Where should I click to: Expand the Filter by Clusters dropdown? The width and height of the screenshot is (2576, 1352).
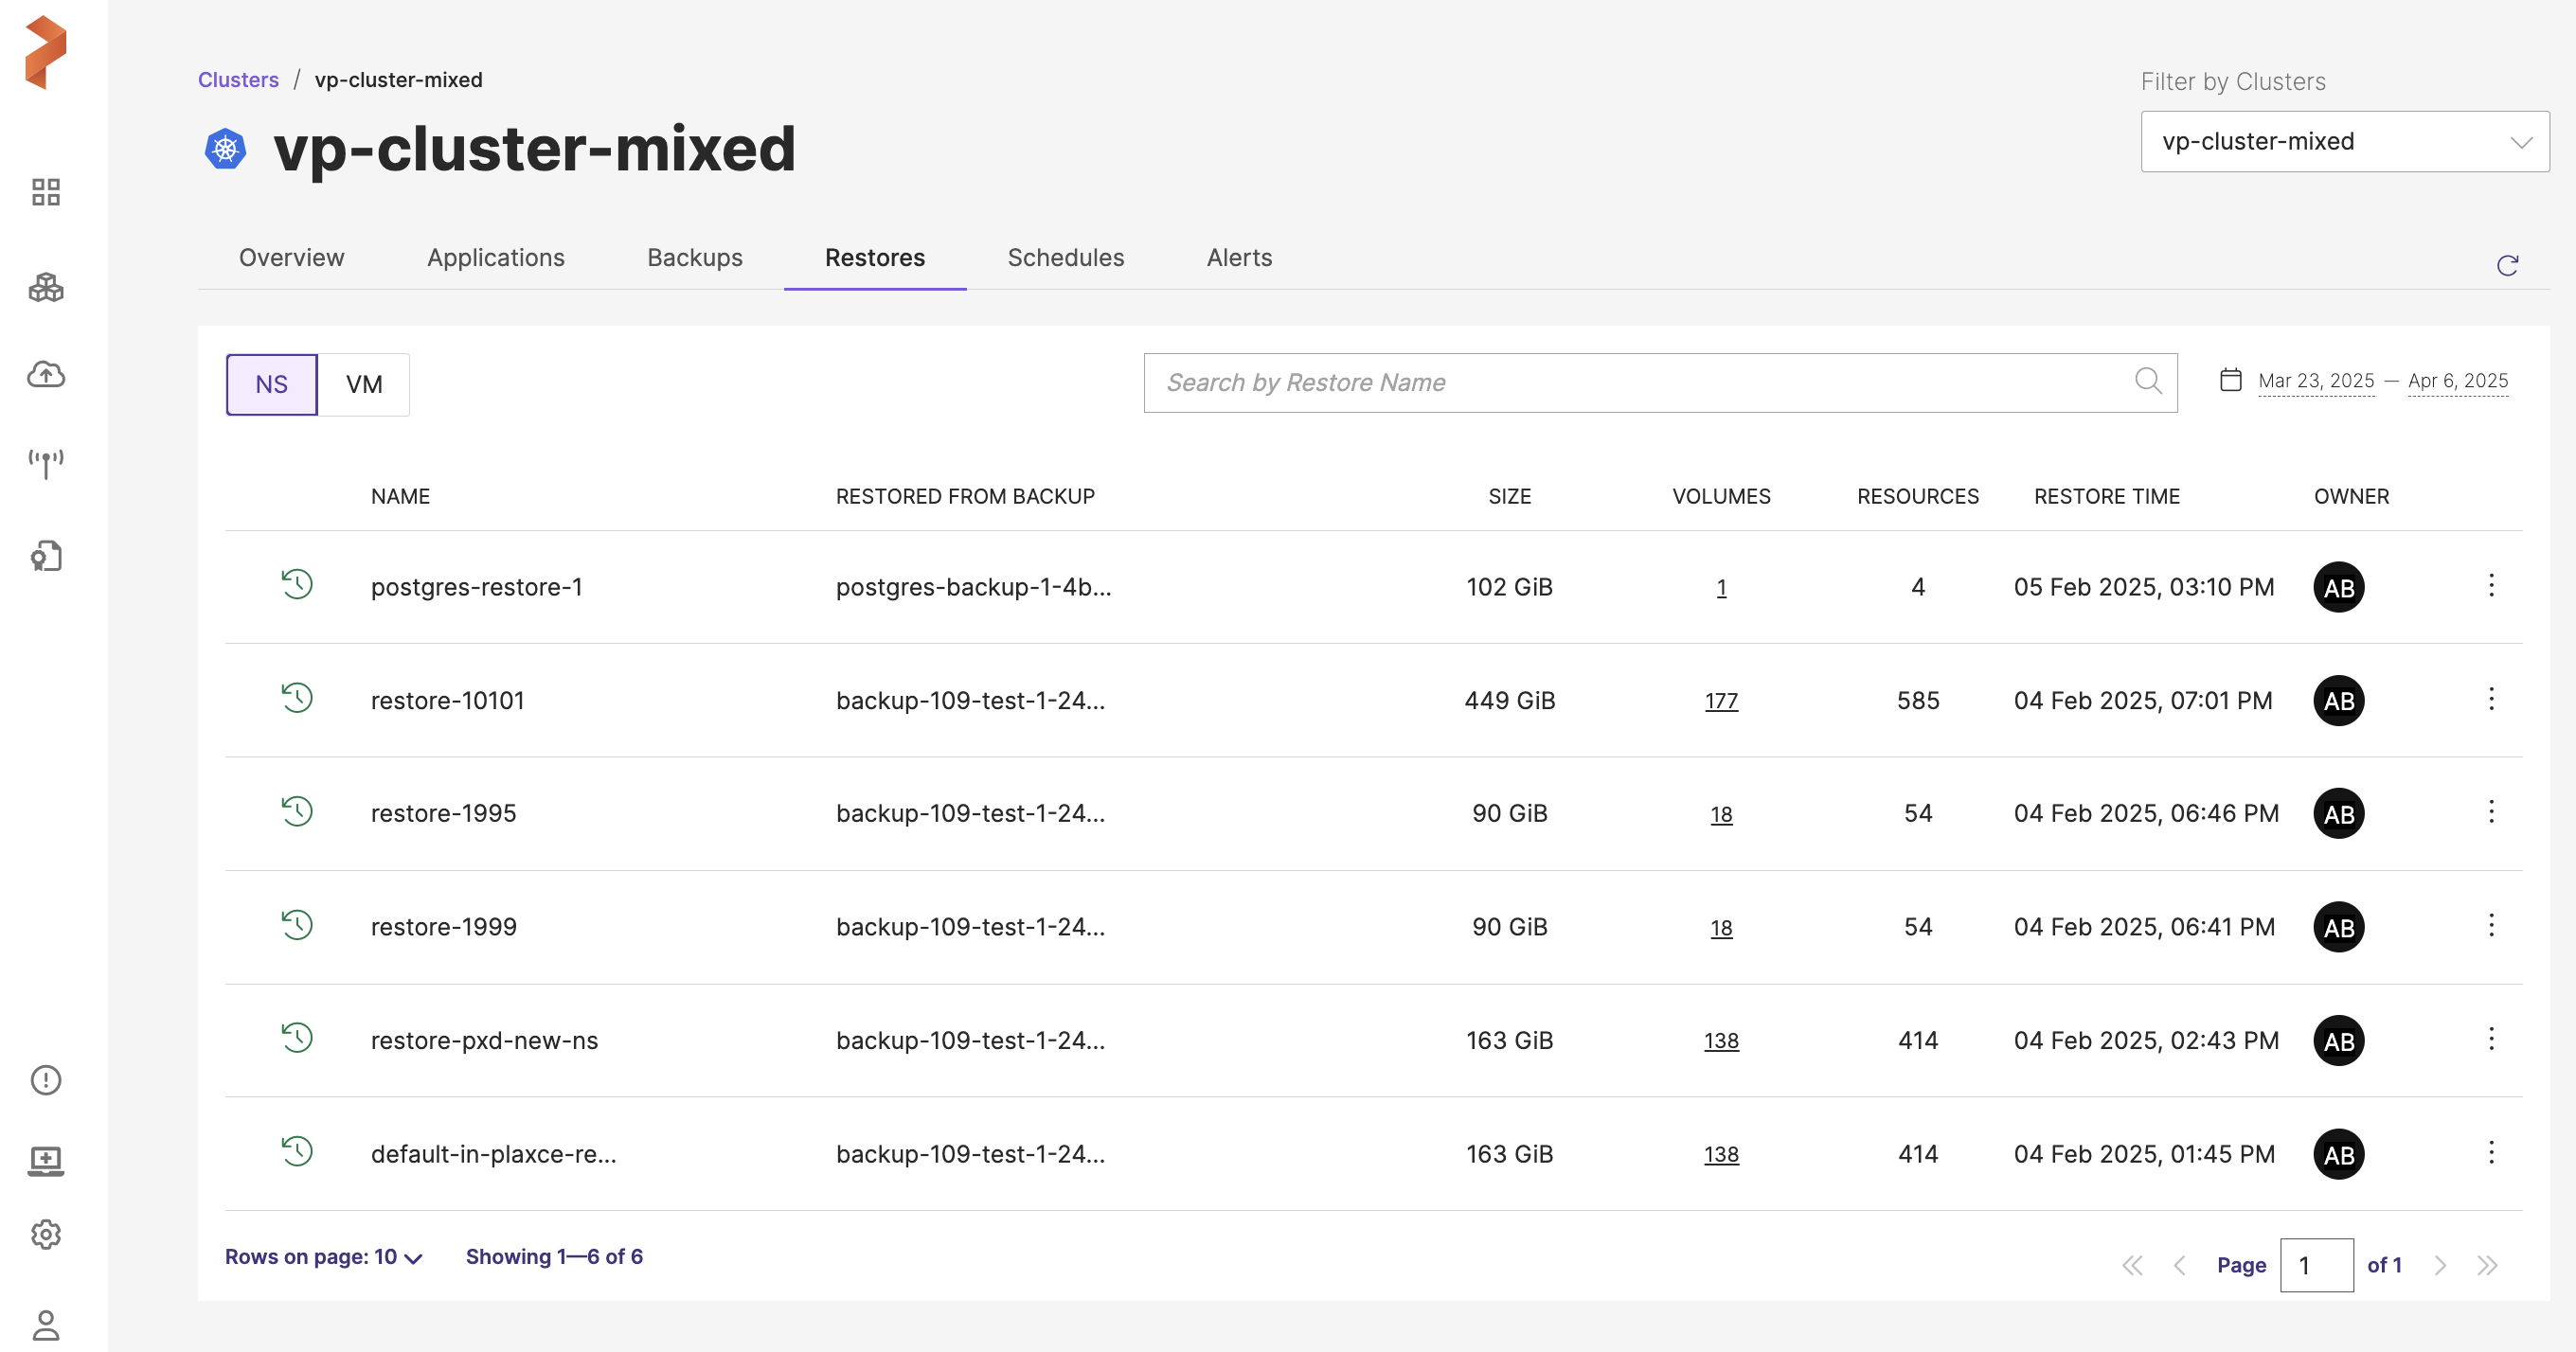click(x=2344, y=142)
